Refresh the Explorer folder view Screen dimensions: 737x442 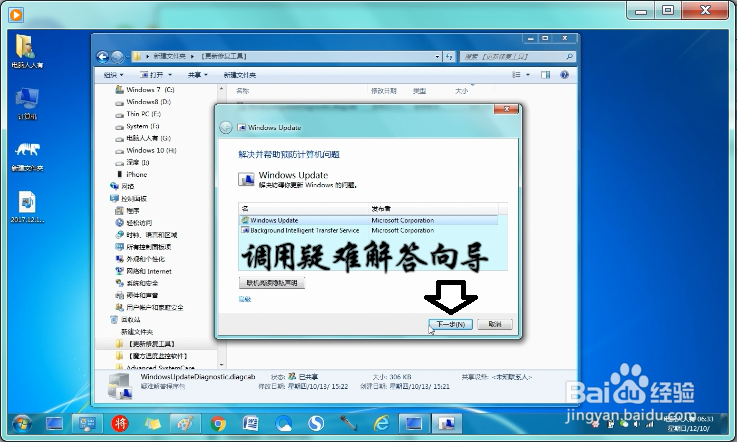449,56
